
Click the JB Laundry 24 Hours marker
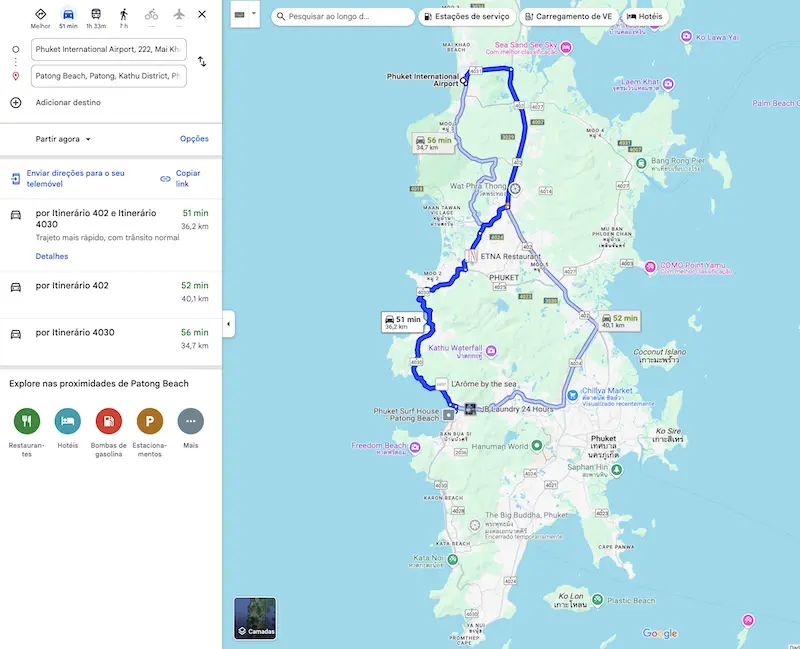coord(470,409)
